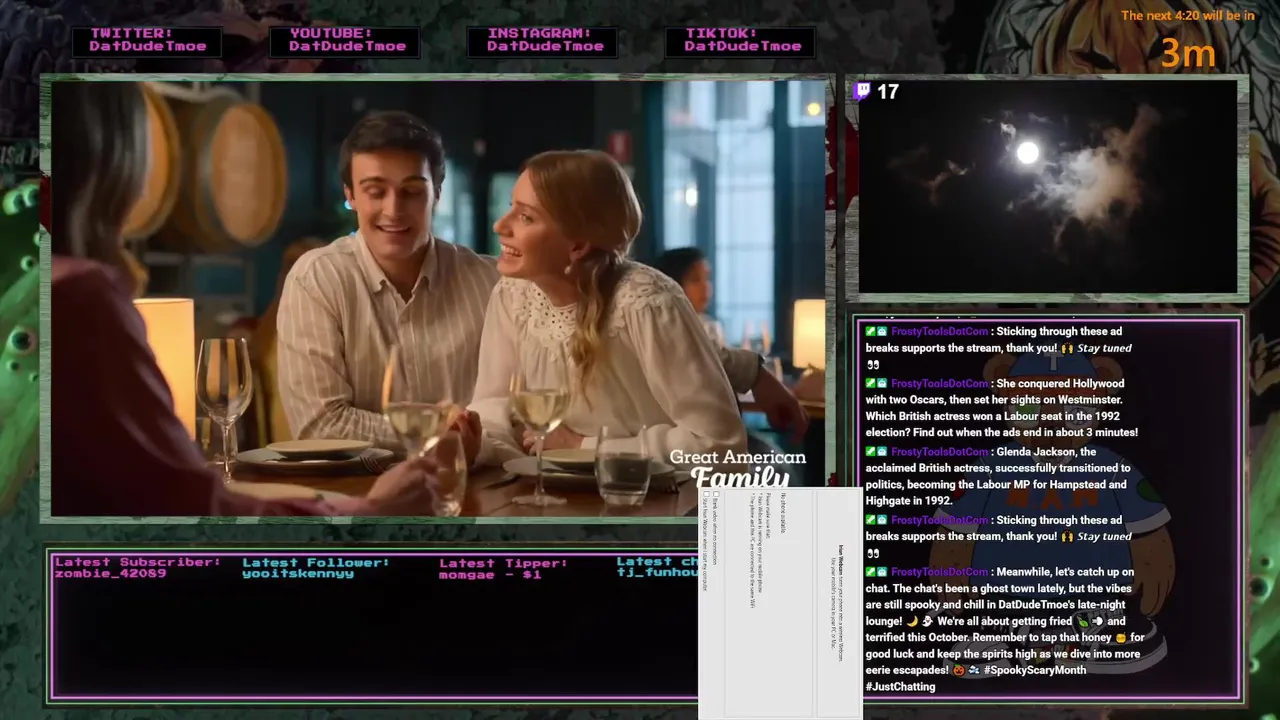Click the 'Latest Tipper:' label
This screenshot has height=720, width=1280.
pyautogui.click(x=502, y=561)
